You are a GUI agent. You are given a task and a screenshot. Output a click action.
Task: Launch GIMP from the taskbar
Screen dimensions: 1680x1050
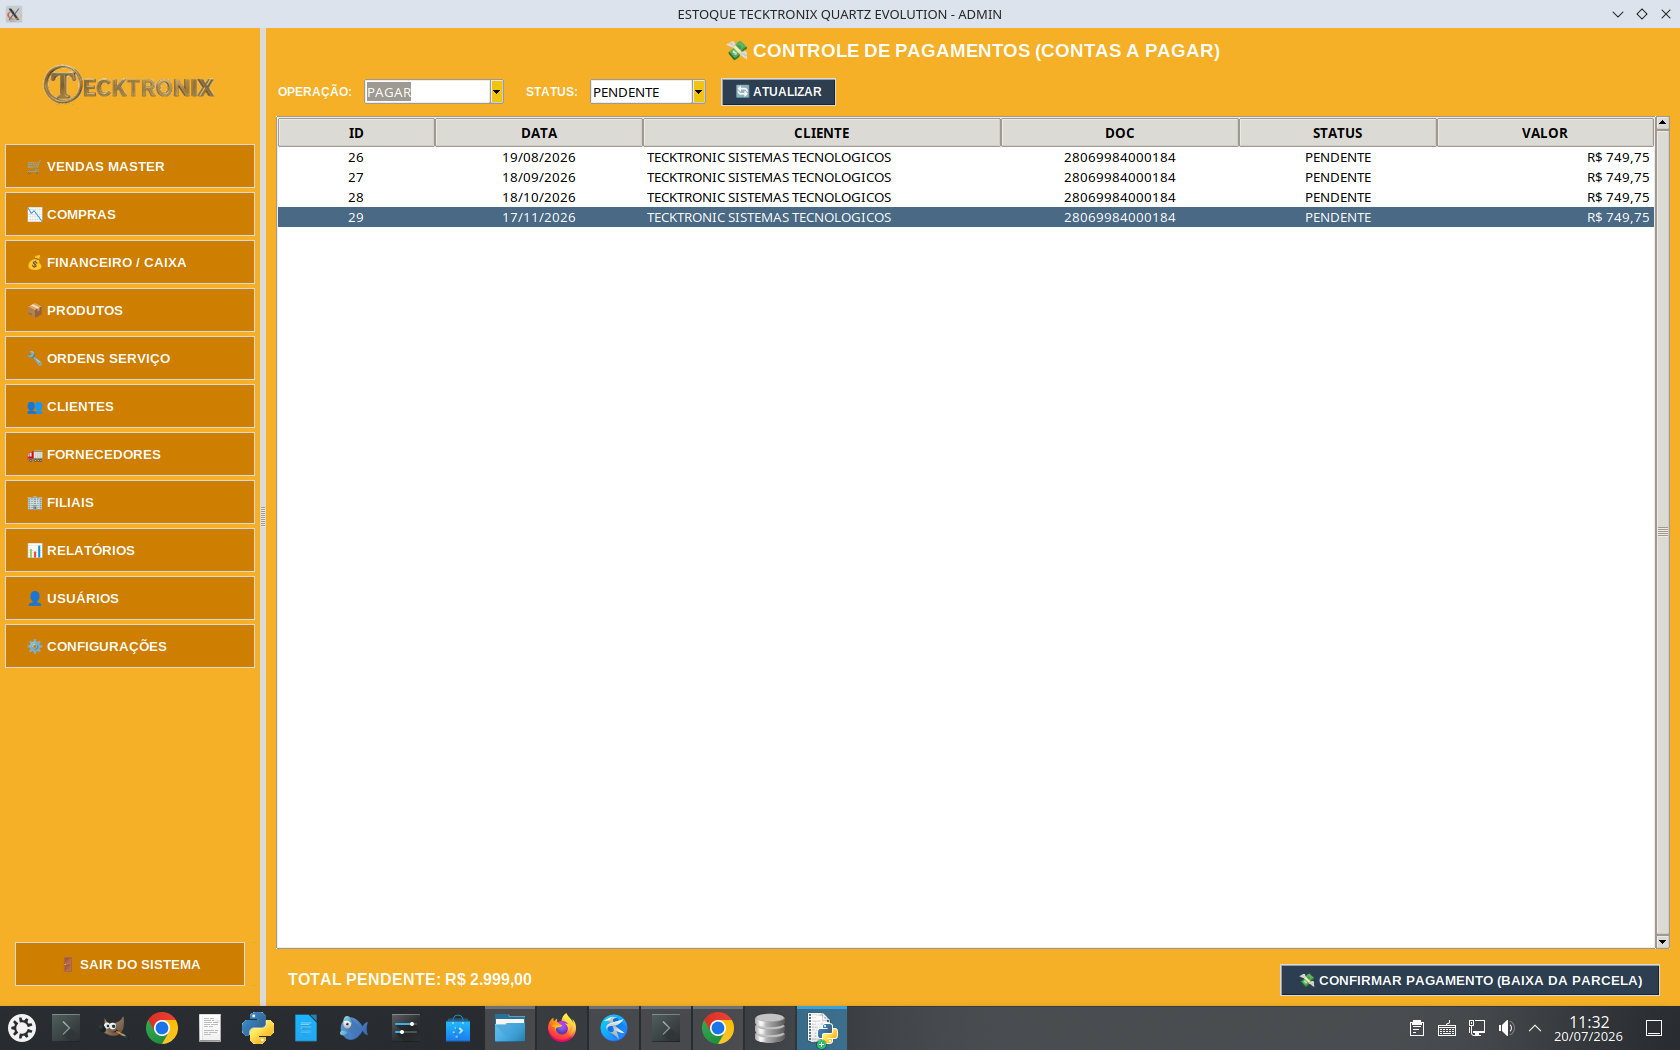pos(114,1028)
